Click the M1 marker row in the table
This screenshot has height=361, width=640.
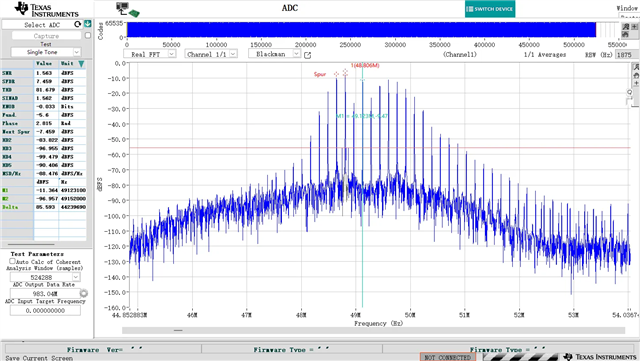point(43,190)
